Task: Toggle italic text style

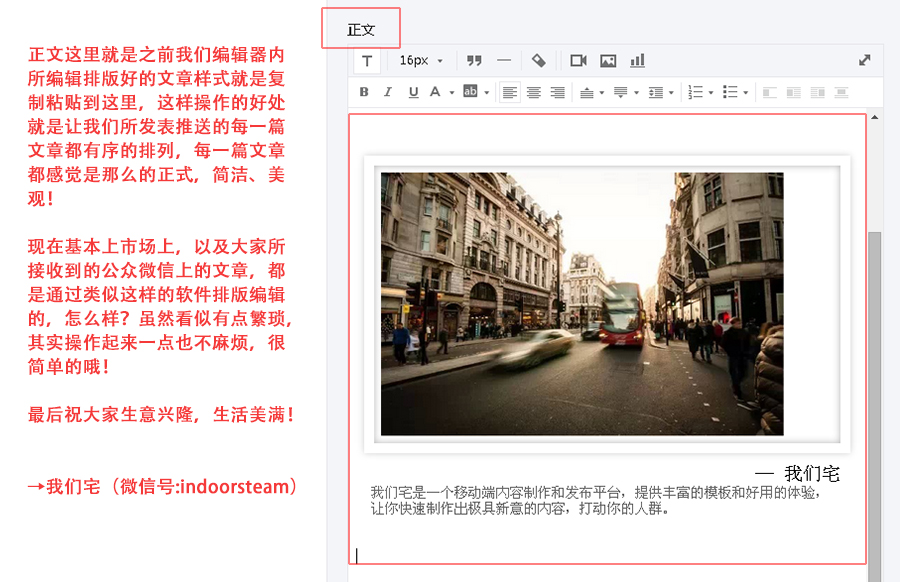Action: [388, 92]
